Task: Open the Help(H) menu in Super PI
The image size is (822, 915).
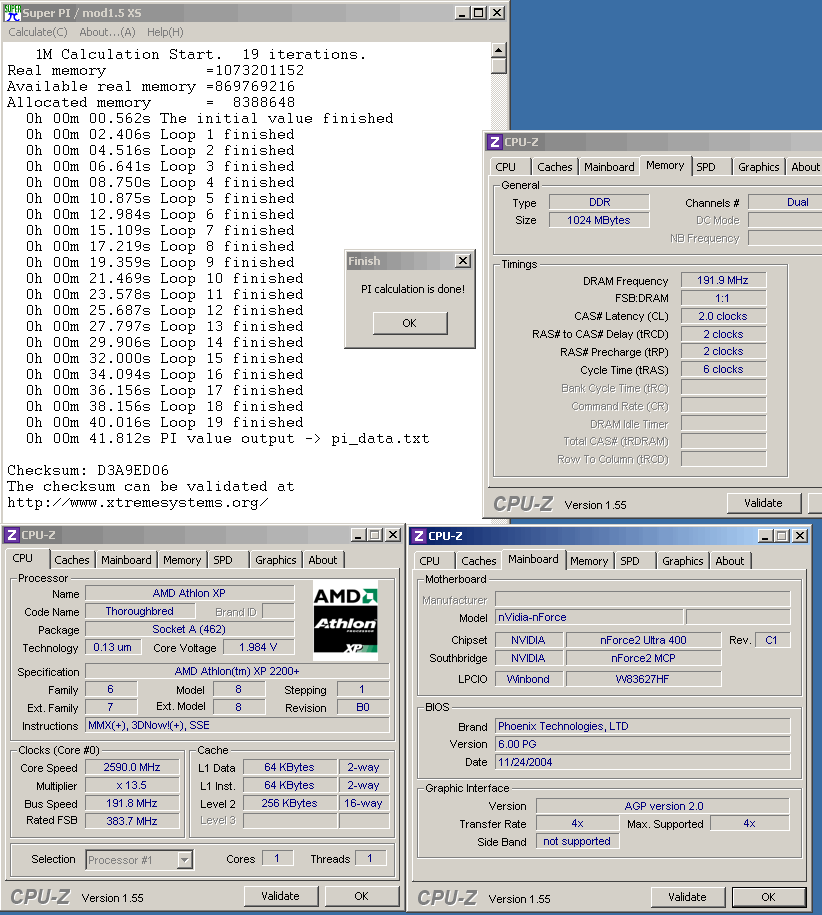Action: coord(165,32)
